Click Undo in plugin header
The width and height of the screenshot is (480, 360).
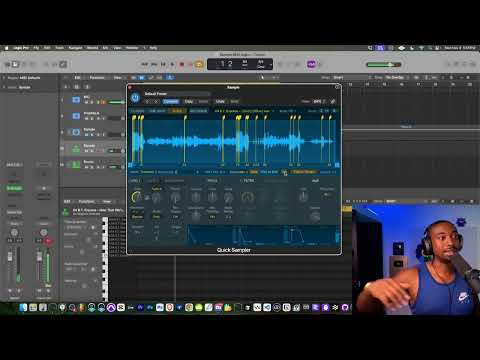point(220,101)
